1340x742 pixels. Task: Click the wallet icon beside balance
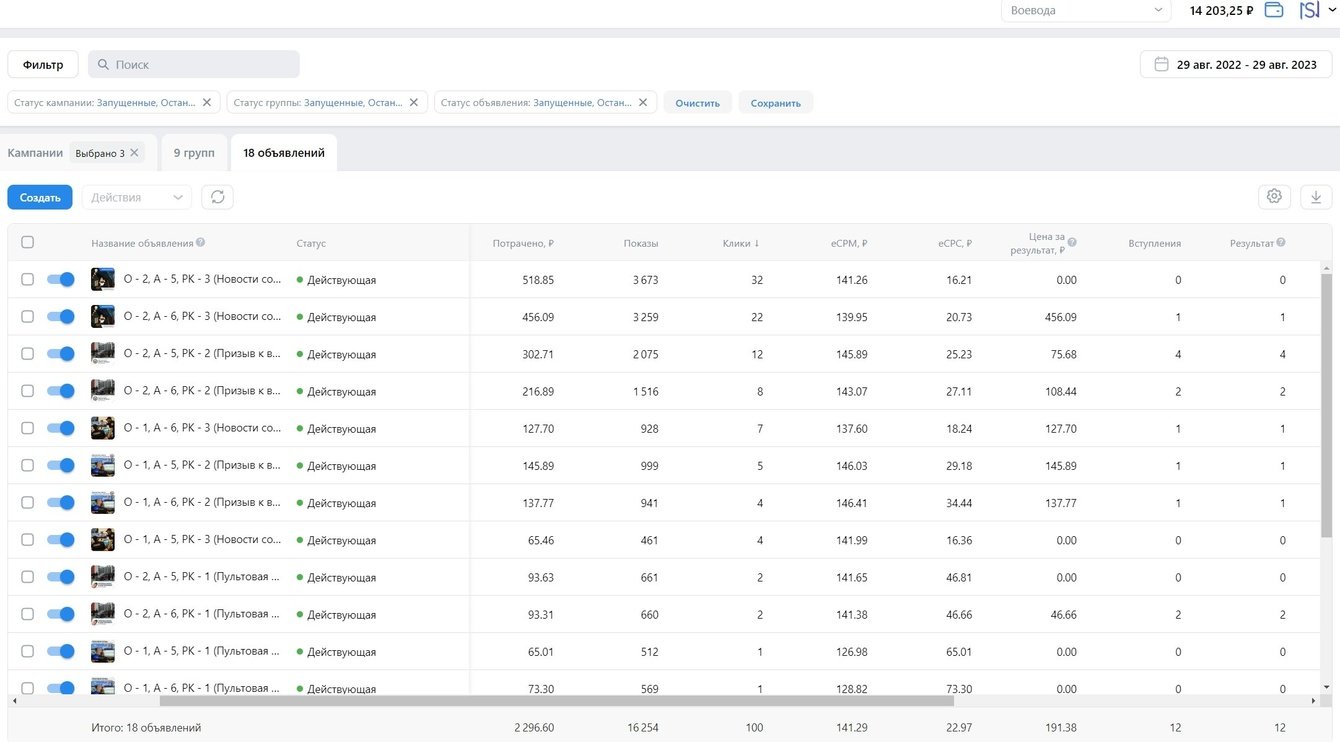point(1274,10)
